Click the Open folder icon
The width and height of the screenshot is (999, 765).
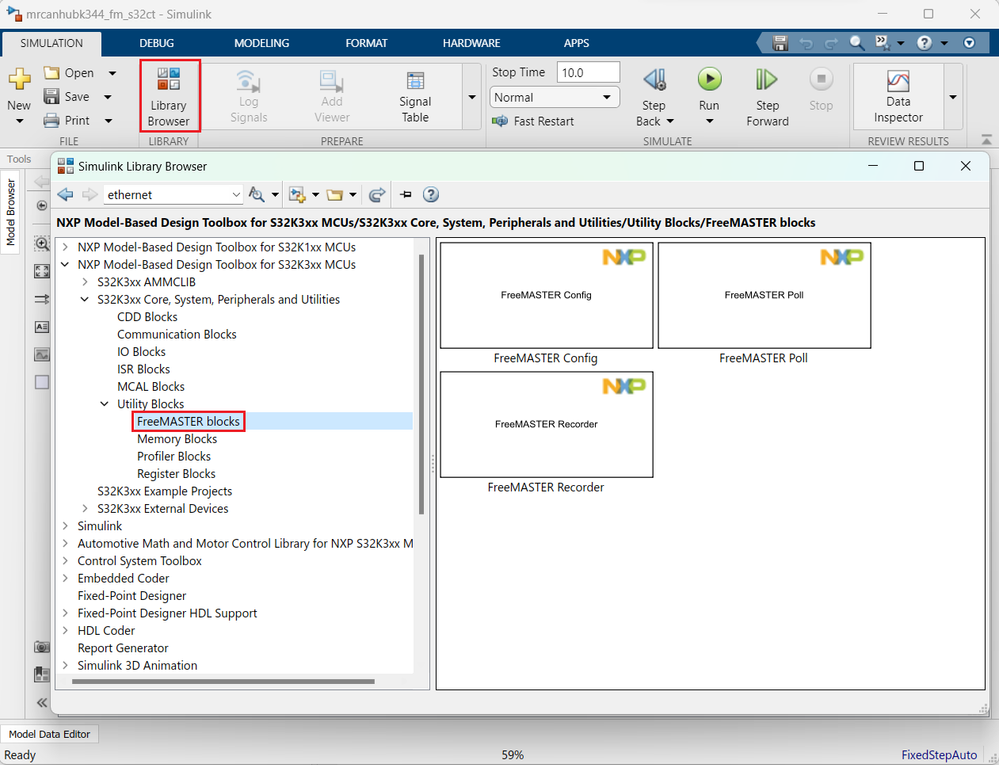point(52,73)
